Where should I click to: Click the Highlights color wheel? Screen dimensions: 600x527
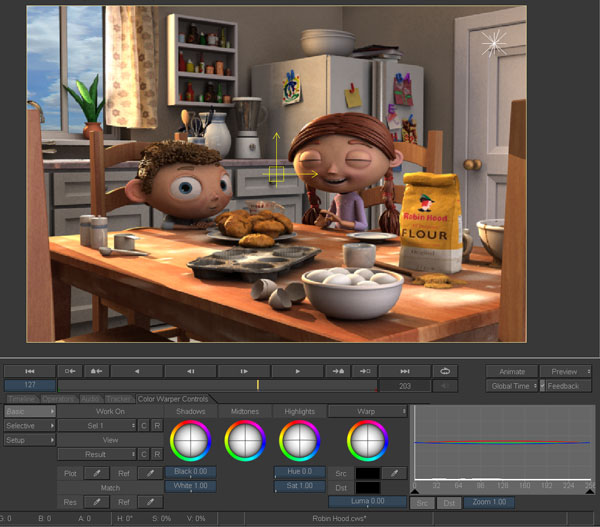pyautogui.click(x=300, y=441)
